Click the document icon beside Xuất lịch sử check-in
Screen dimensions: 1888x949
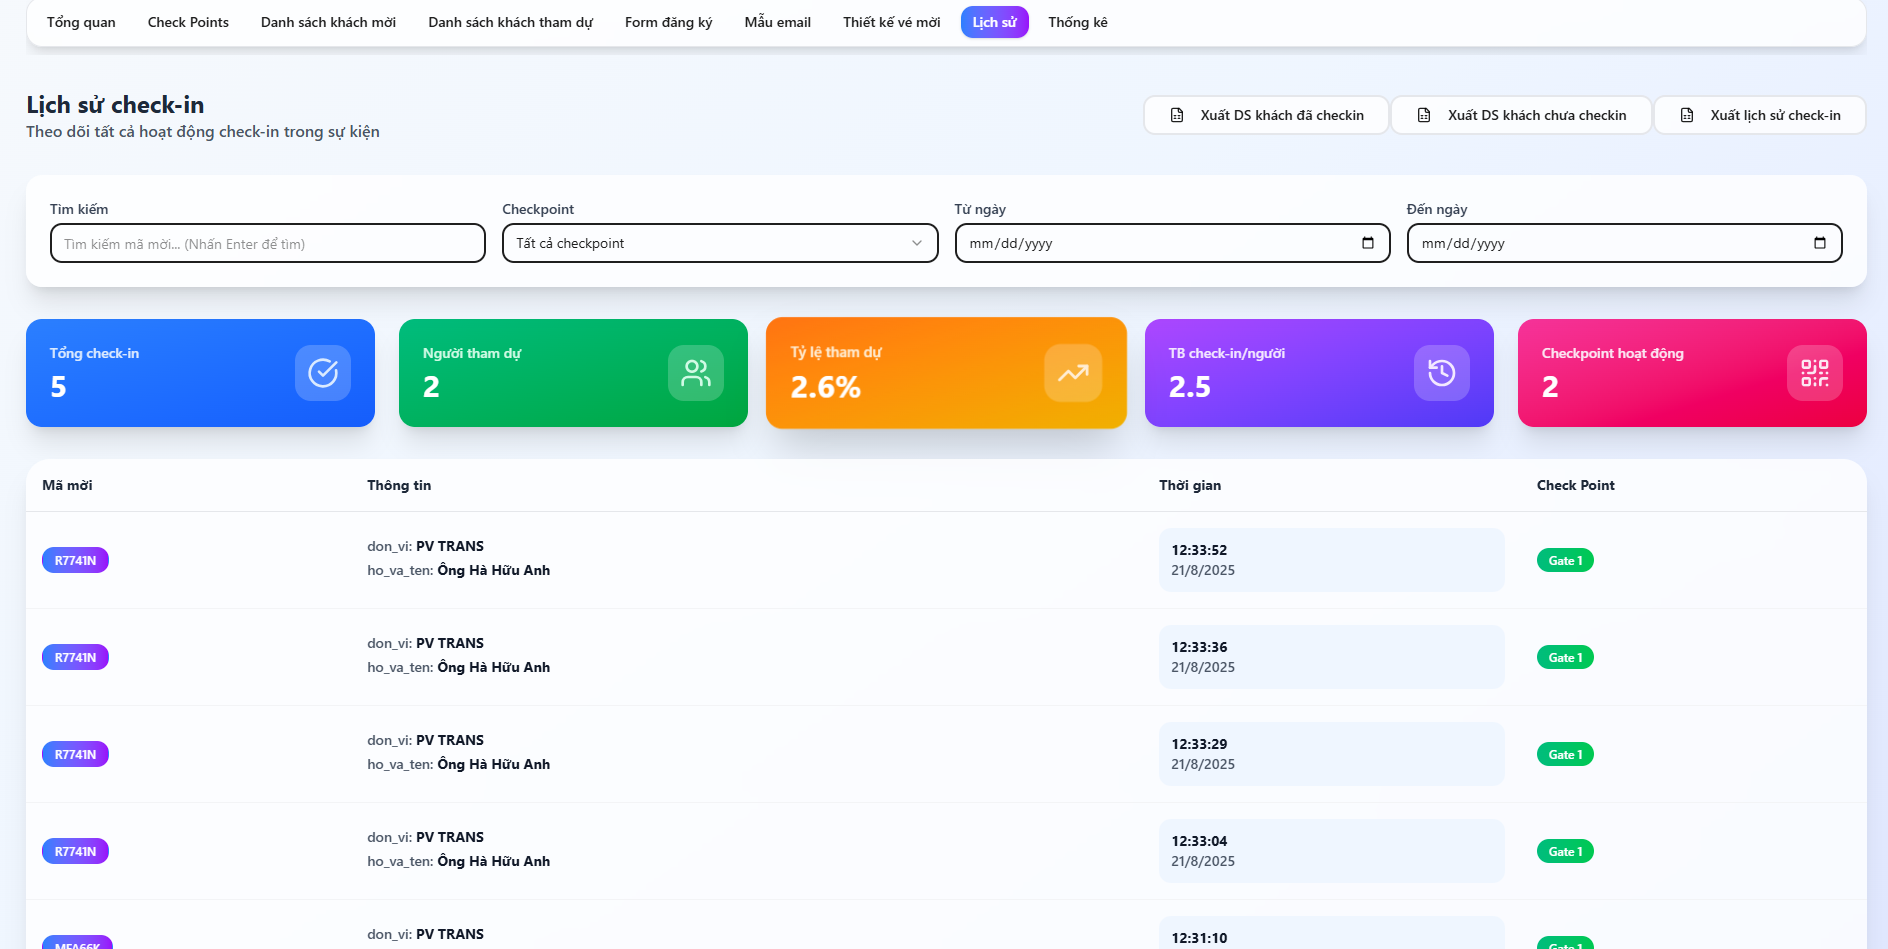coord(1685,114)
